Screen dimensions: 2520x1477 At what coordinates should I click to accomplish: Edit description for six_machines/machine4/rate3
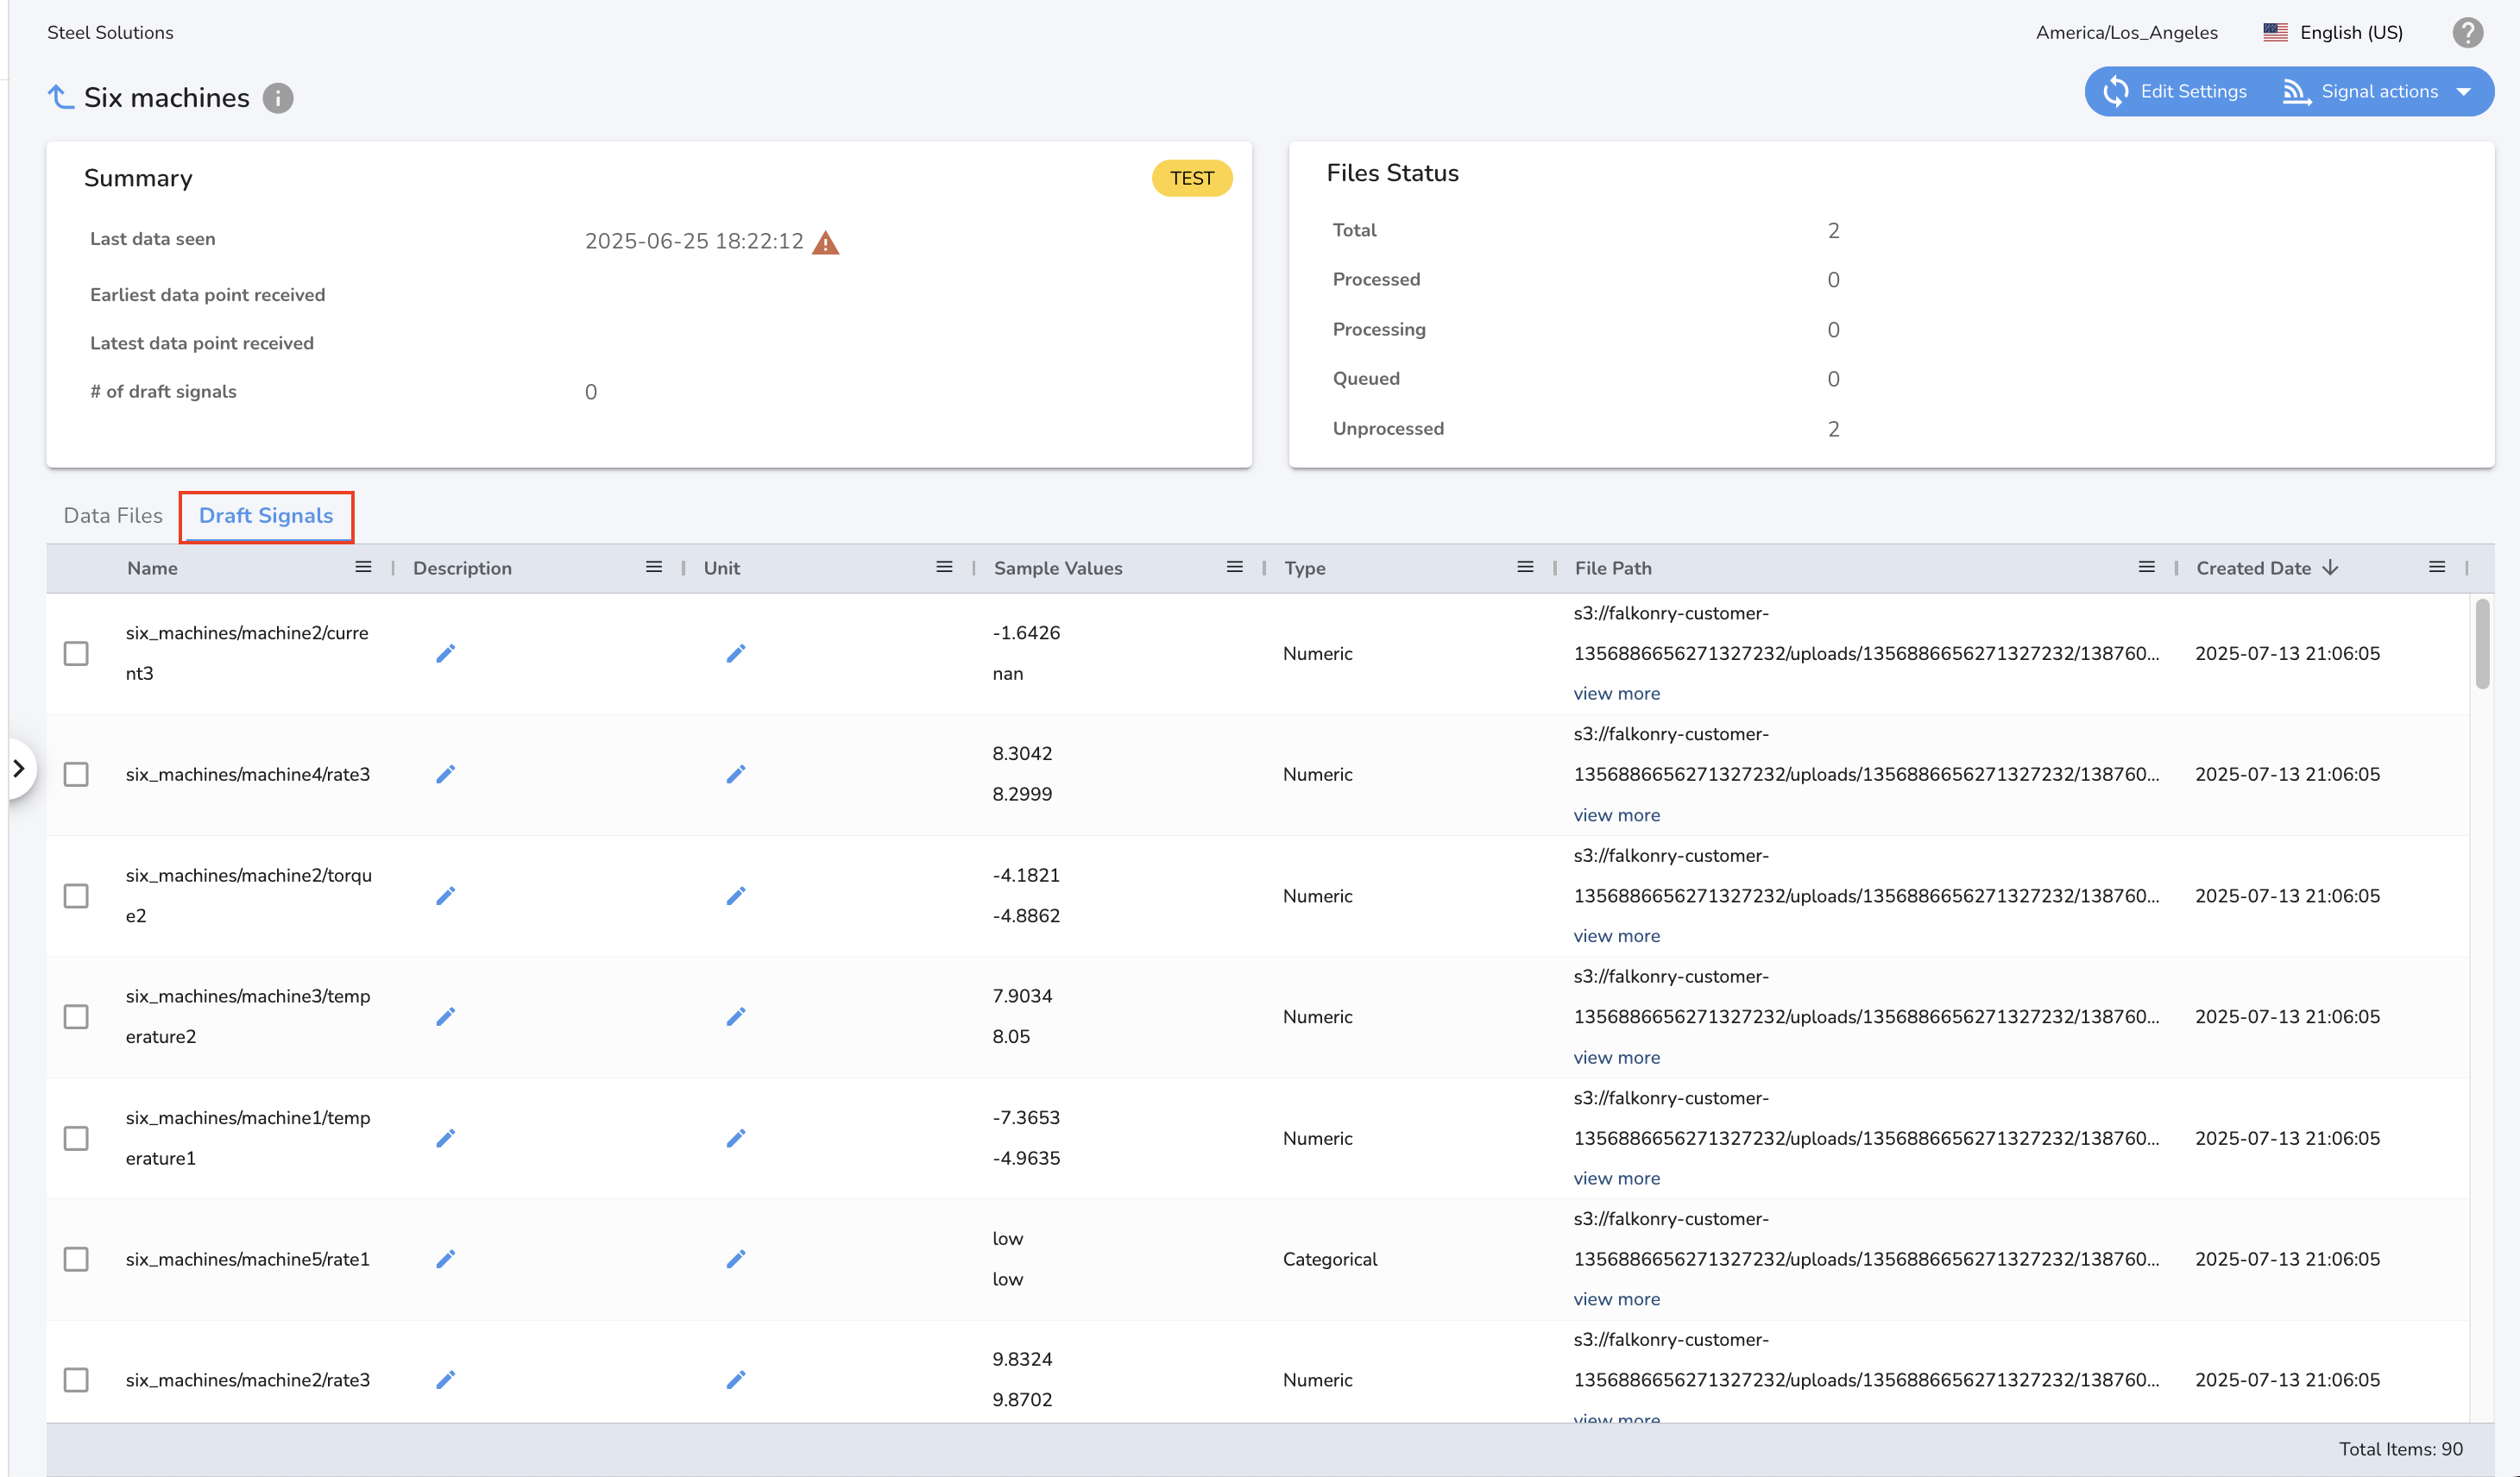[446, 774]
